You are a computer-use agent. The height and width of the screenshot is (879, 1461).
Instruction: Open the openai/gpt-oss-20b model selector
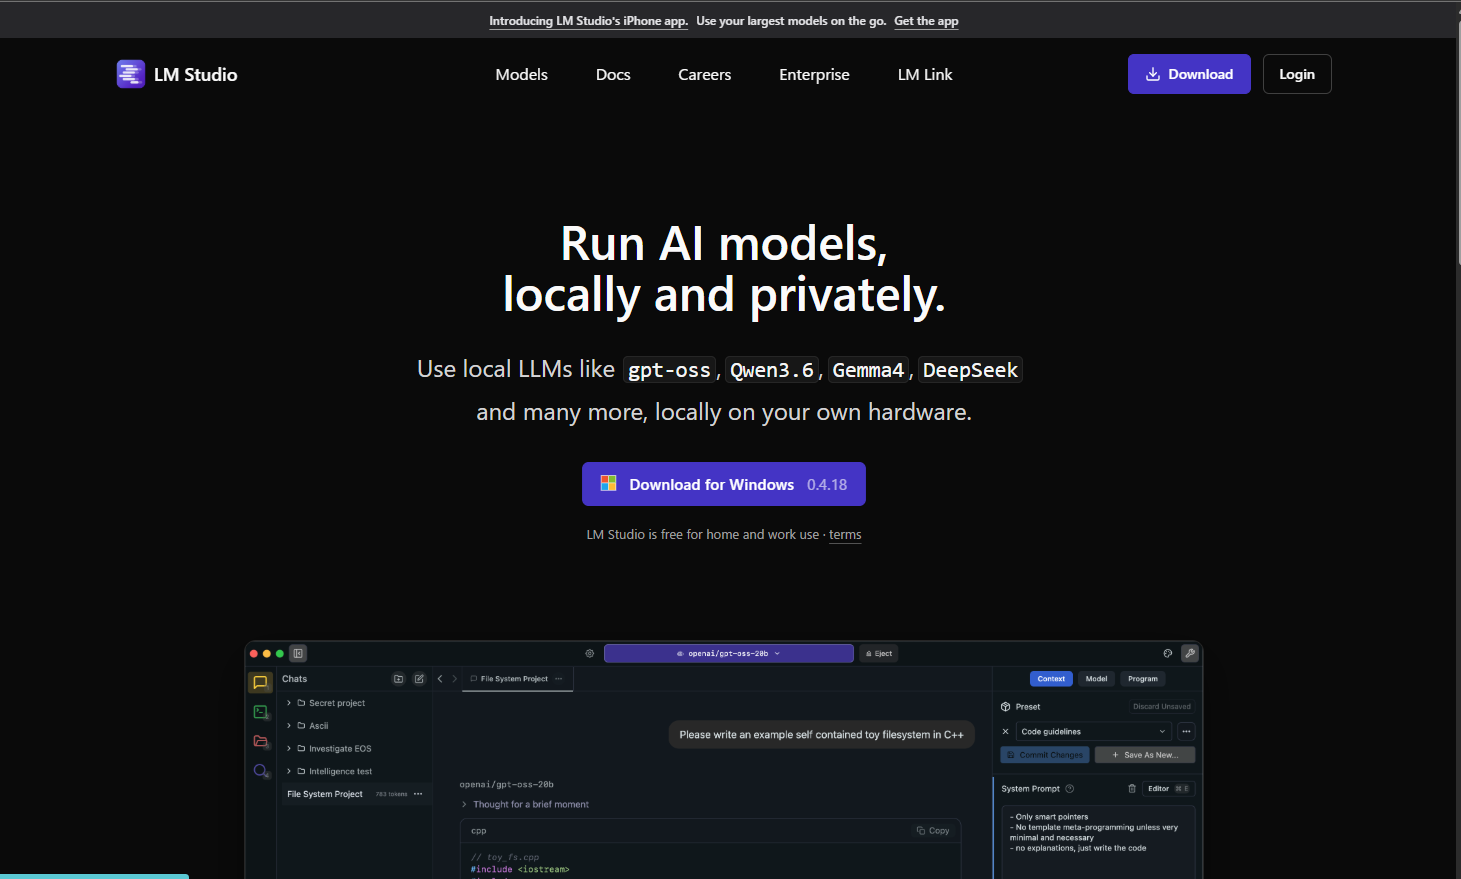click(x=729, y=653)
